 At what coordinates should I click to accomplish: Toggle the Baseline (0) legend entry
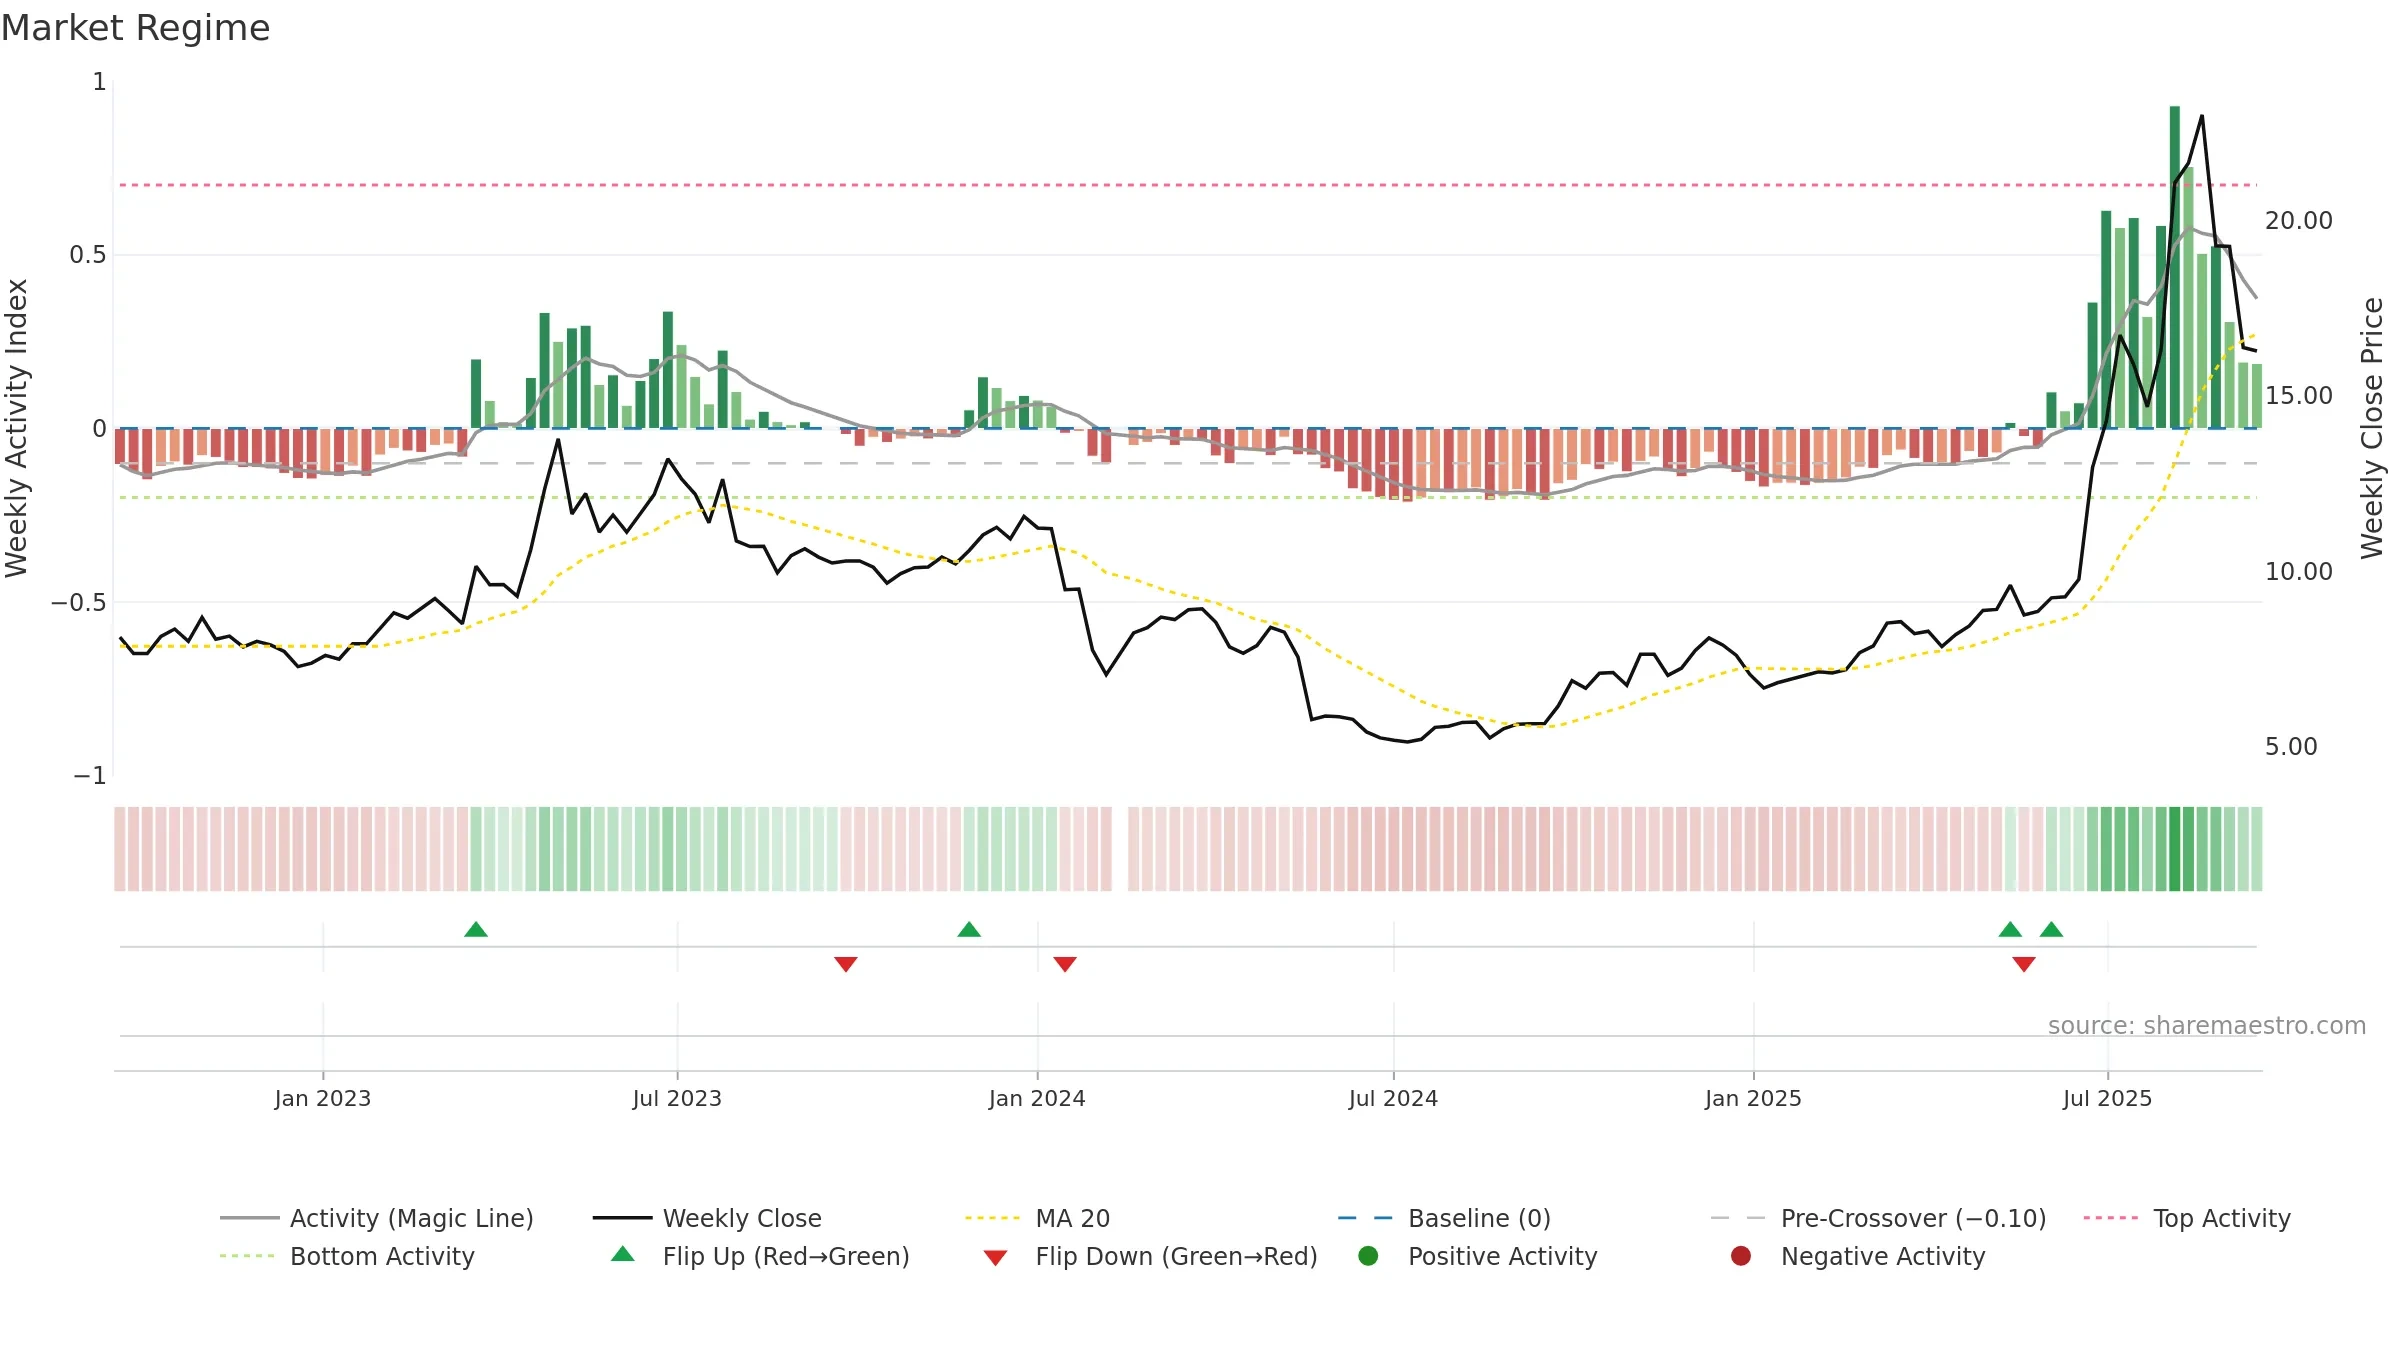pyautogui.click(x=1444, y=1218)
